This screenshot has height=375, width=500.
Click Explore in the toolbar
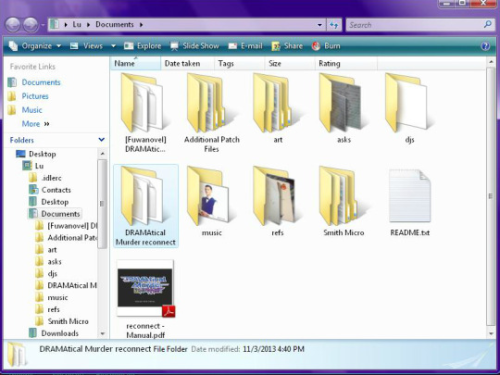click(x=142, y=46)
